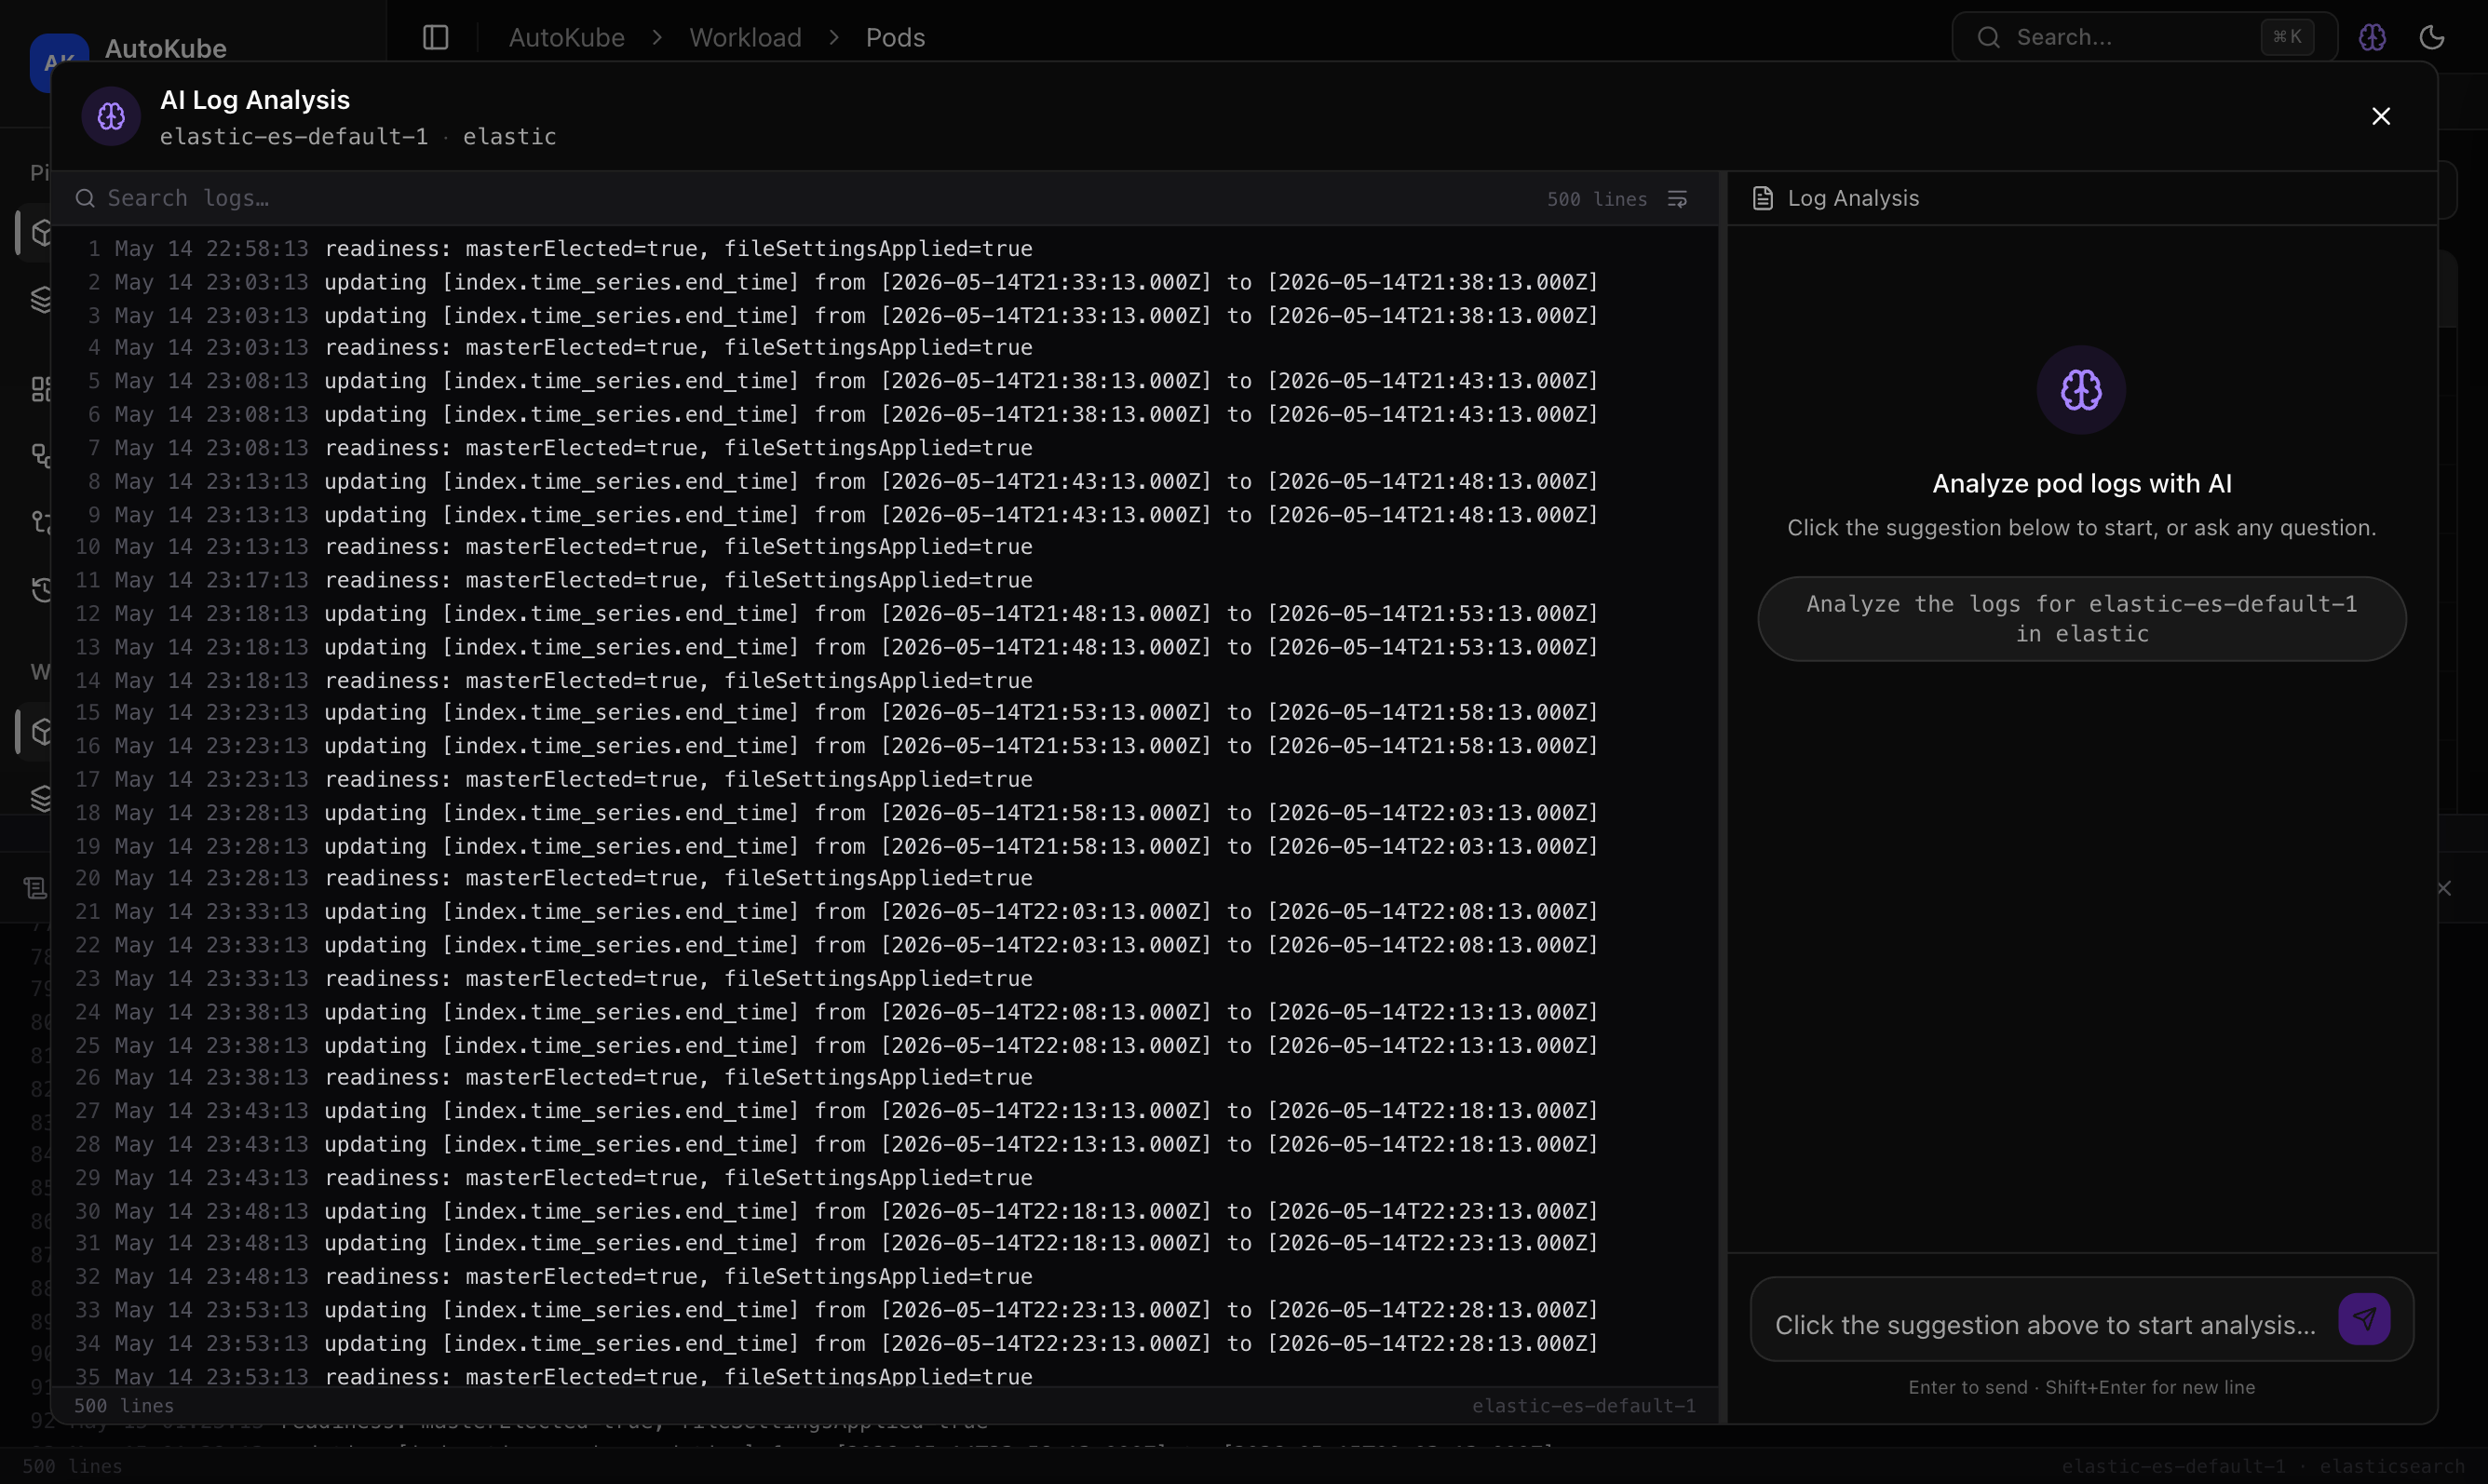Open the AI brain icon in top bar
This screenshot has height=1484, width=2488.
(x=2372, y=38)
